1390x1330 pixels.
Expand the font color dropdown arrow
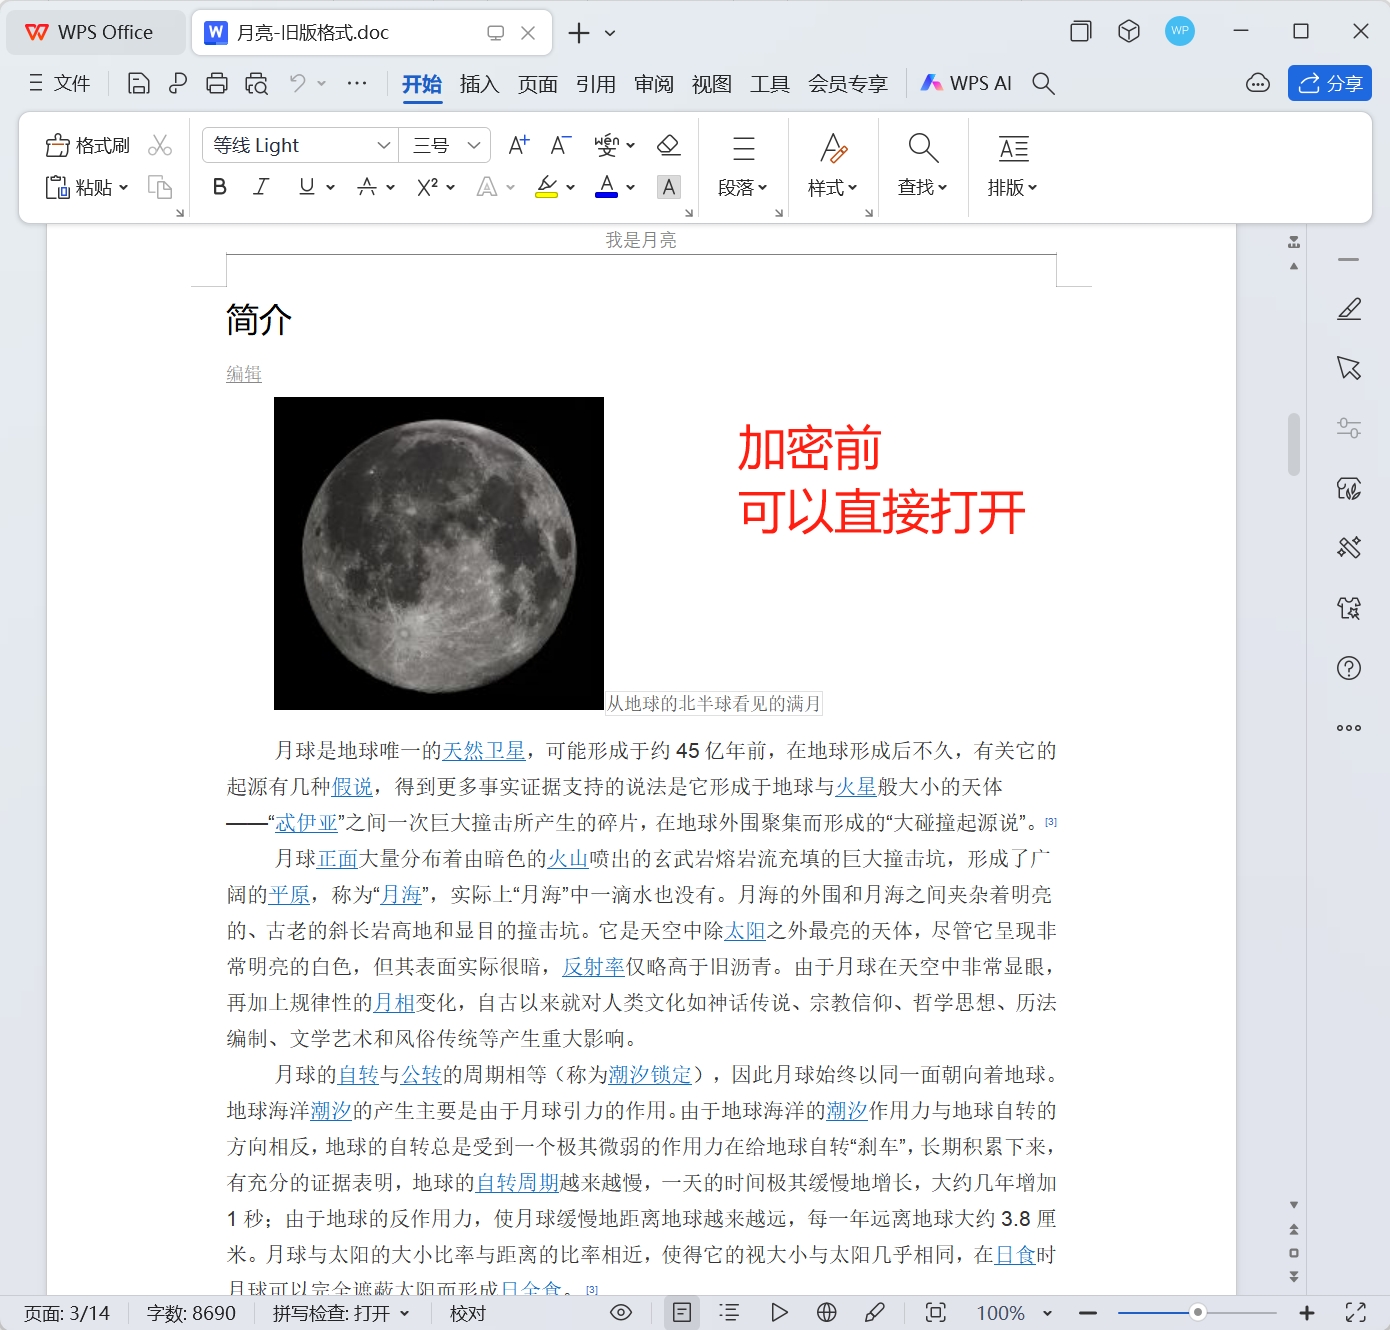(x=629, y=186)
